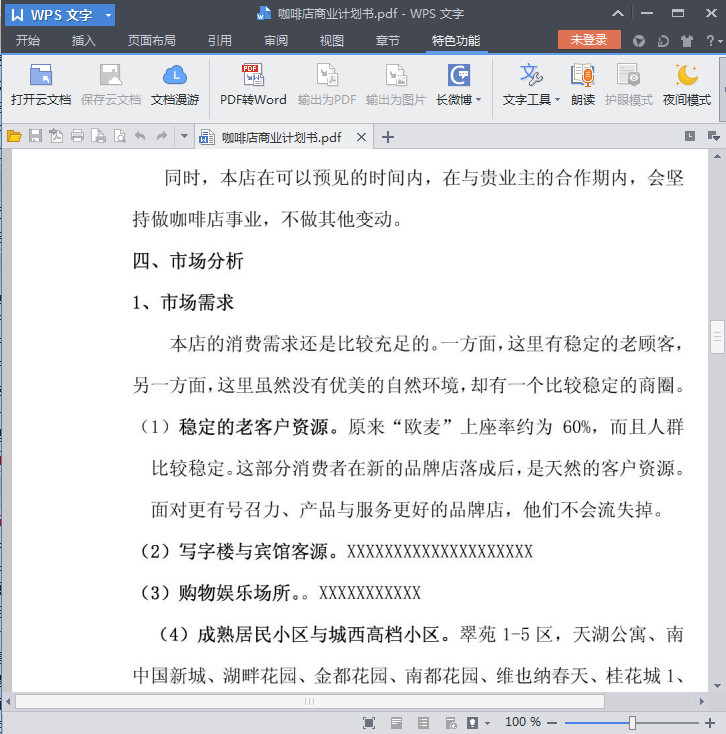Select the 特色功能 ribbon tab

tap(456, 41)
